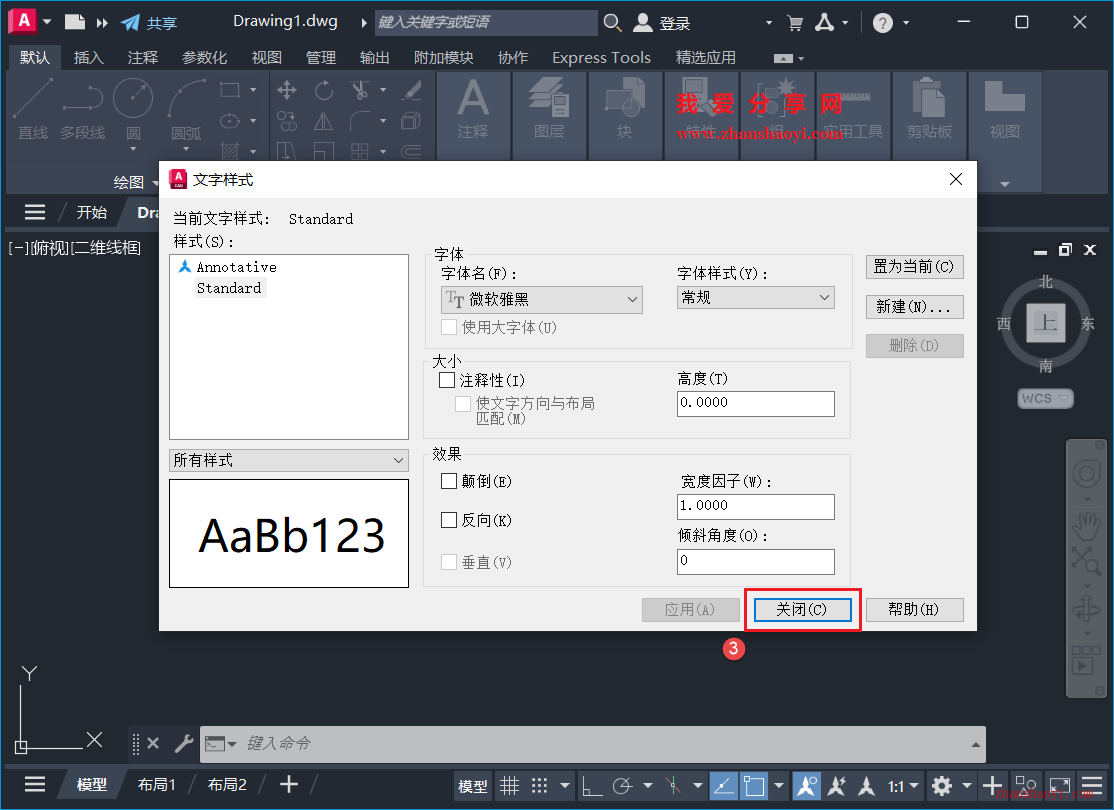
Task: Check the Upside down (颠倒) checkbox
Action: point(449,481)
